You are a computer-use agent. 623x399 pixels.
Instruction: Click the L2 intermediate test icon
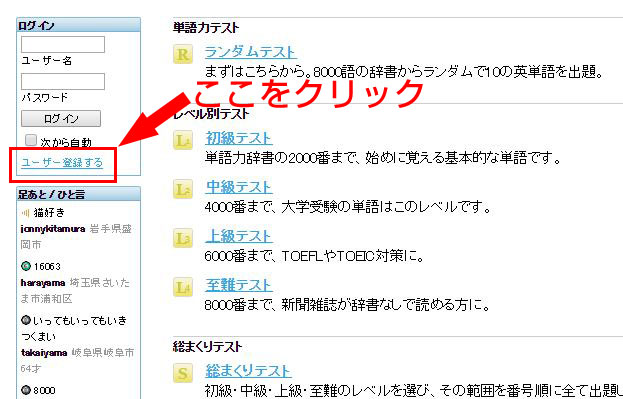point(183,189)
